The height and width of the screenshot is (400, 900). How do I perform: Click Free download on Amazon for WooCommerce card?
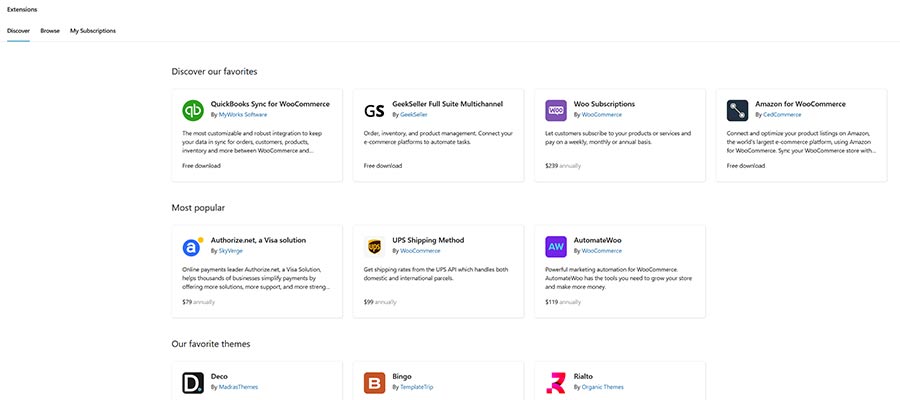pos(746,166)
